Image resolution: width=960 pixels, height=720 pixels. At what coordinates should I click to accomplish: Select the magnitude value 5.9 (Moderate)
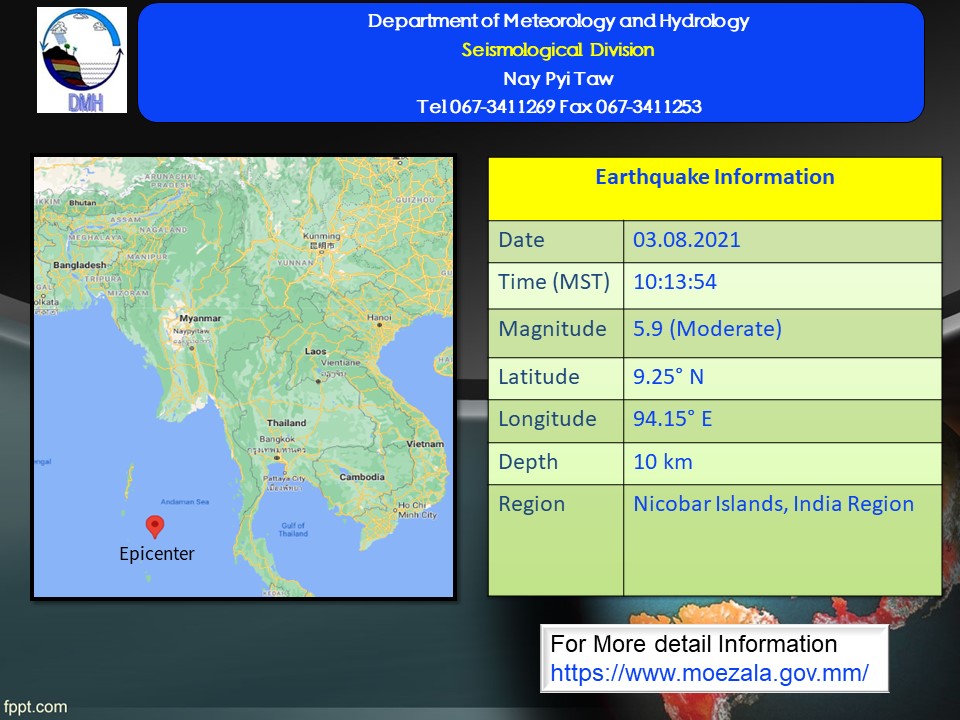[x=707, y=329]
